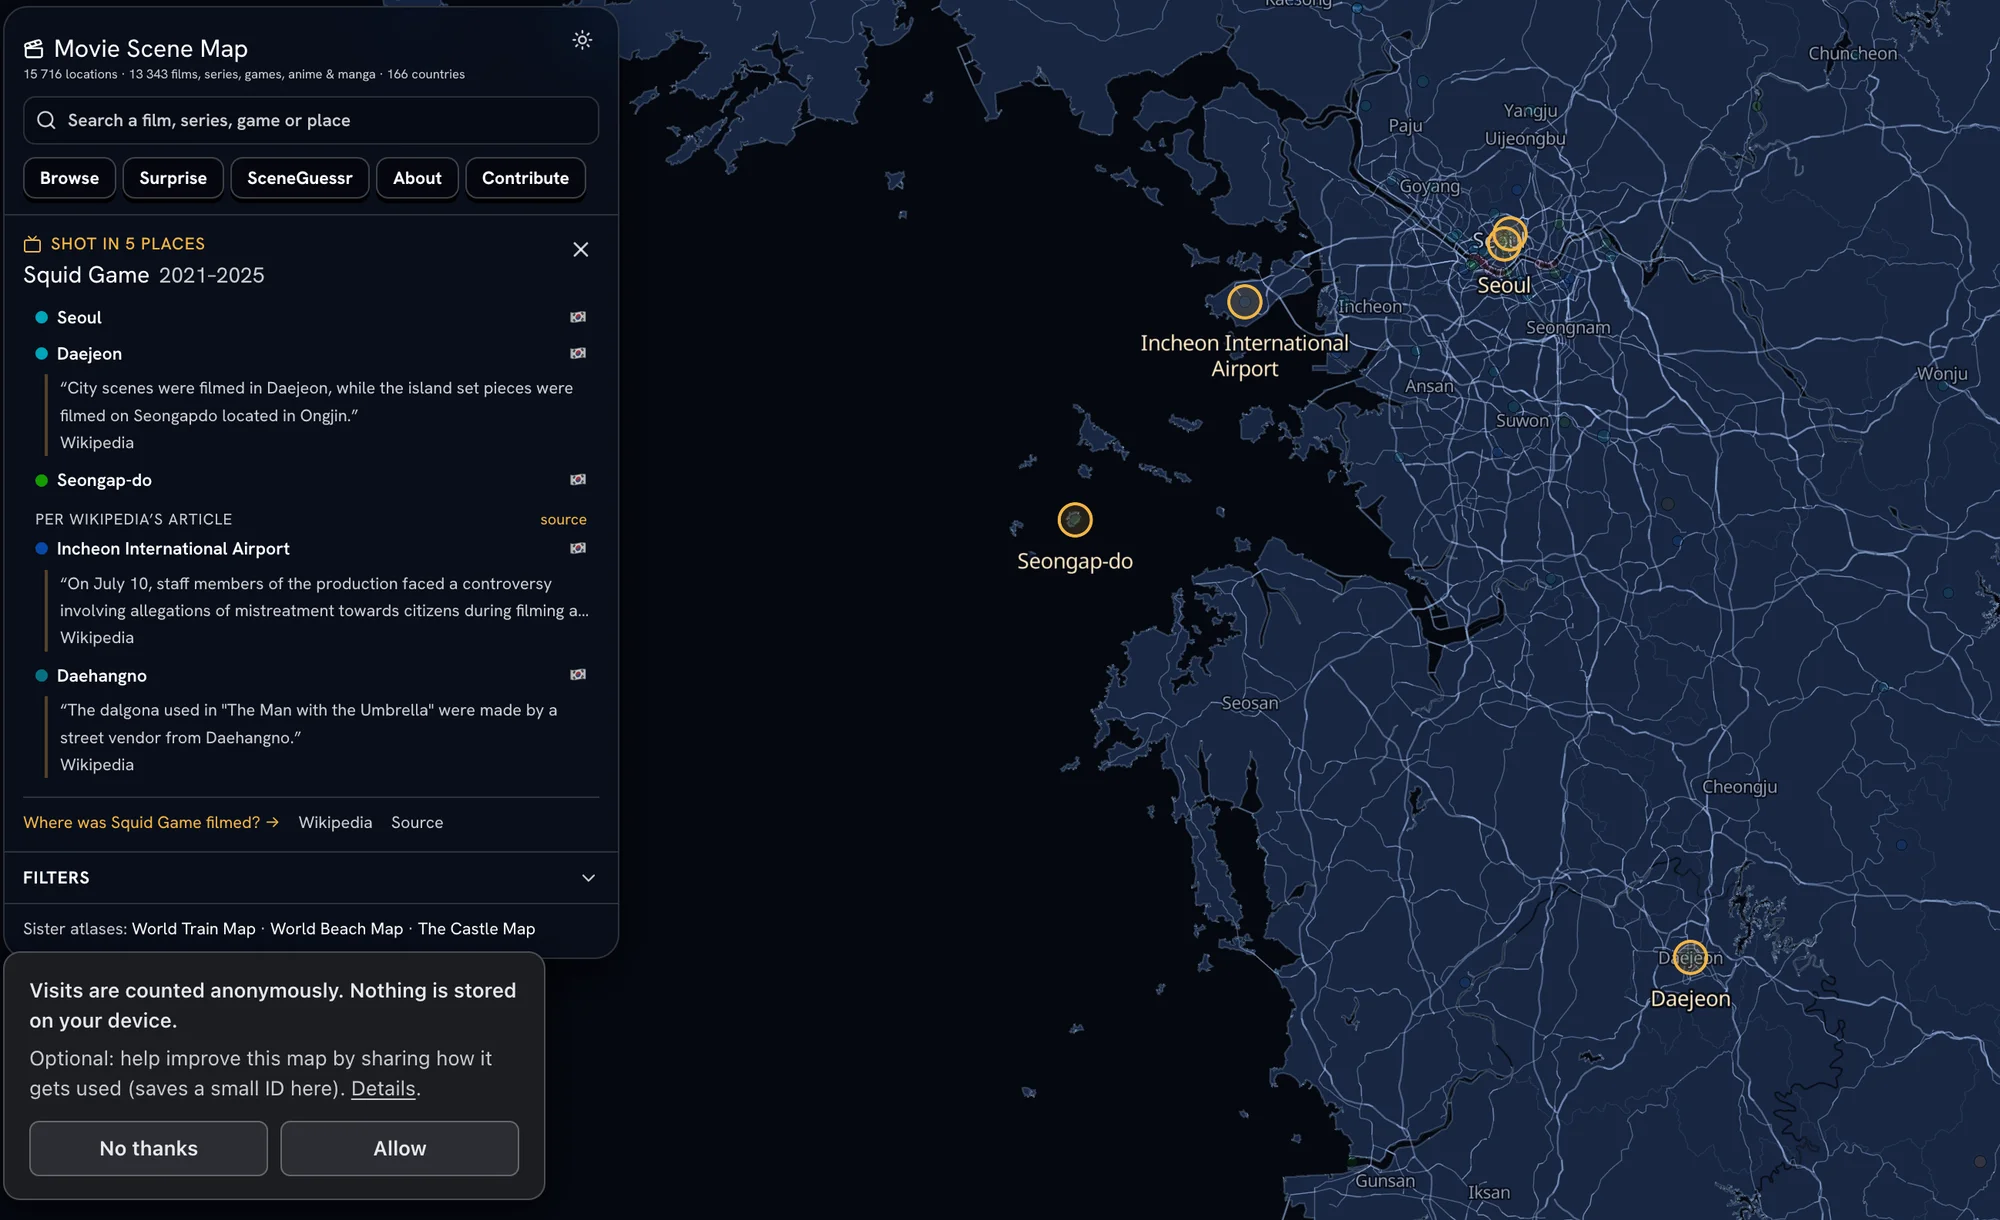Focus the film or place search field

[311, 120]
